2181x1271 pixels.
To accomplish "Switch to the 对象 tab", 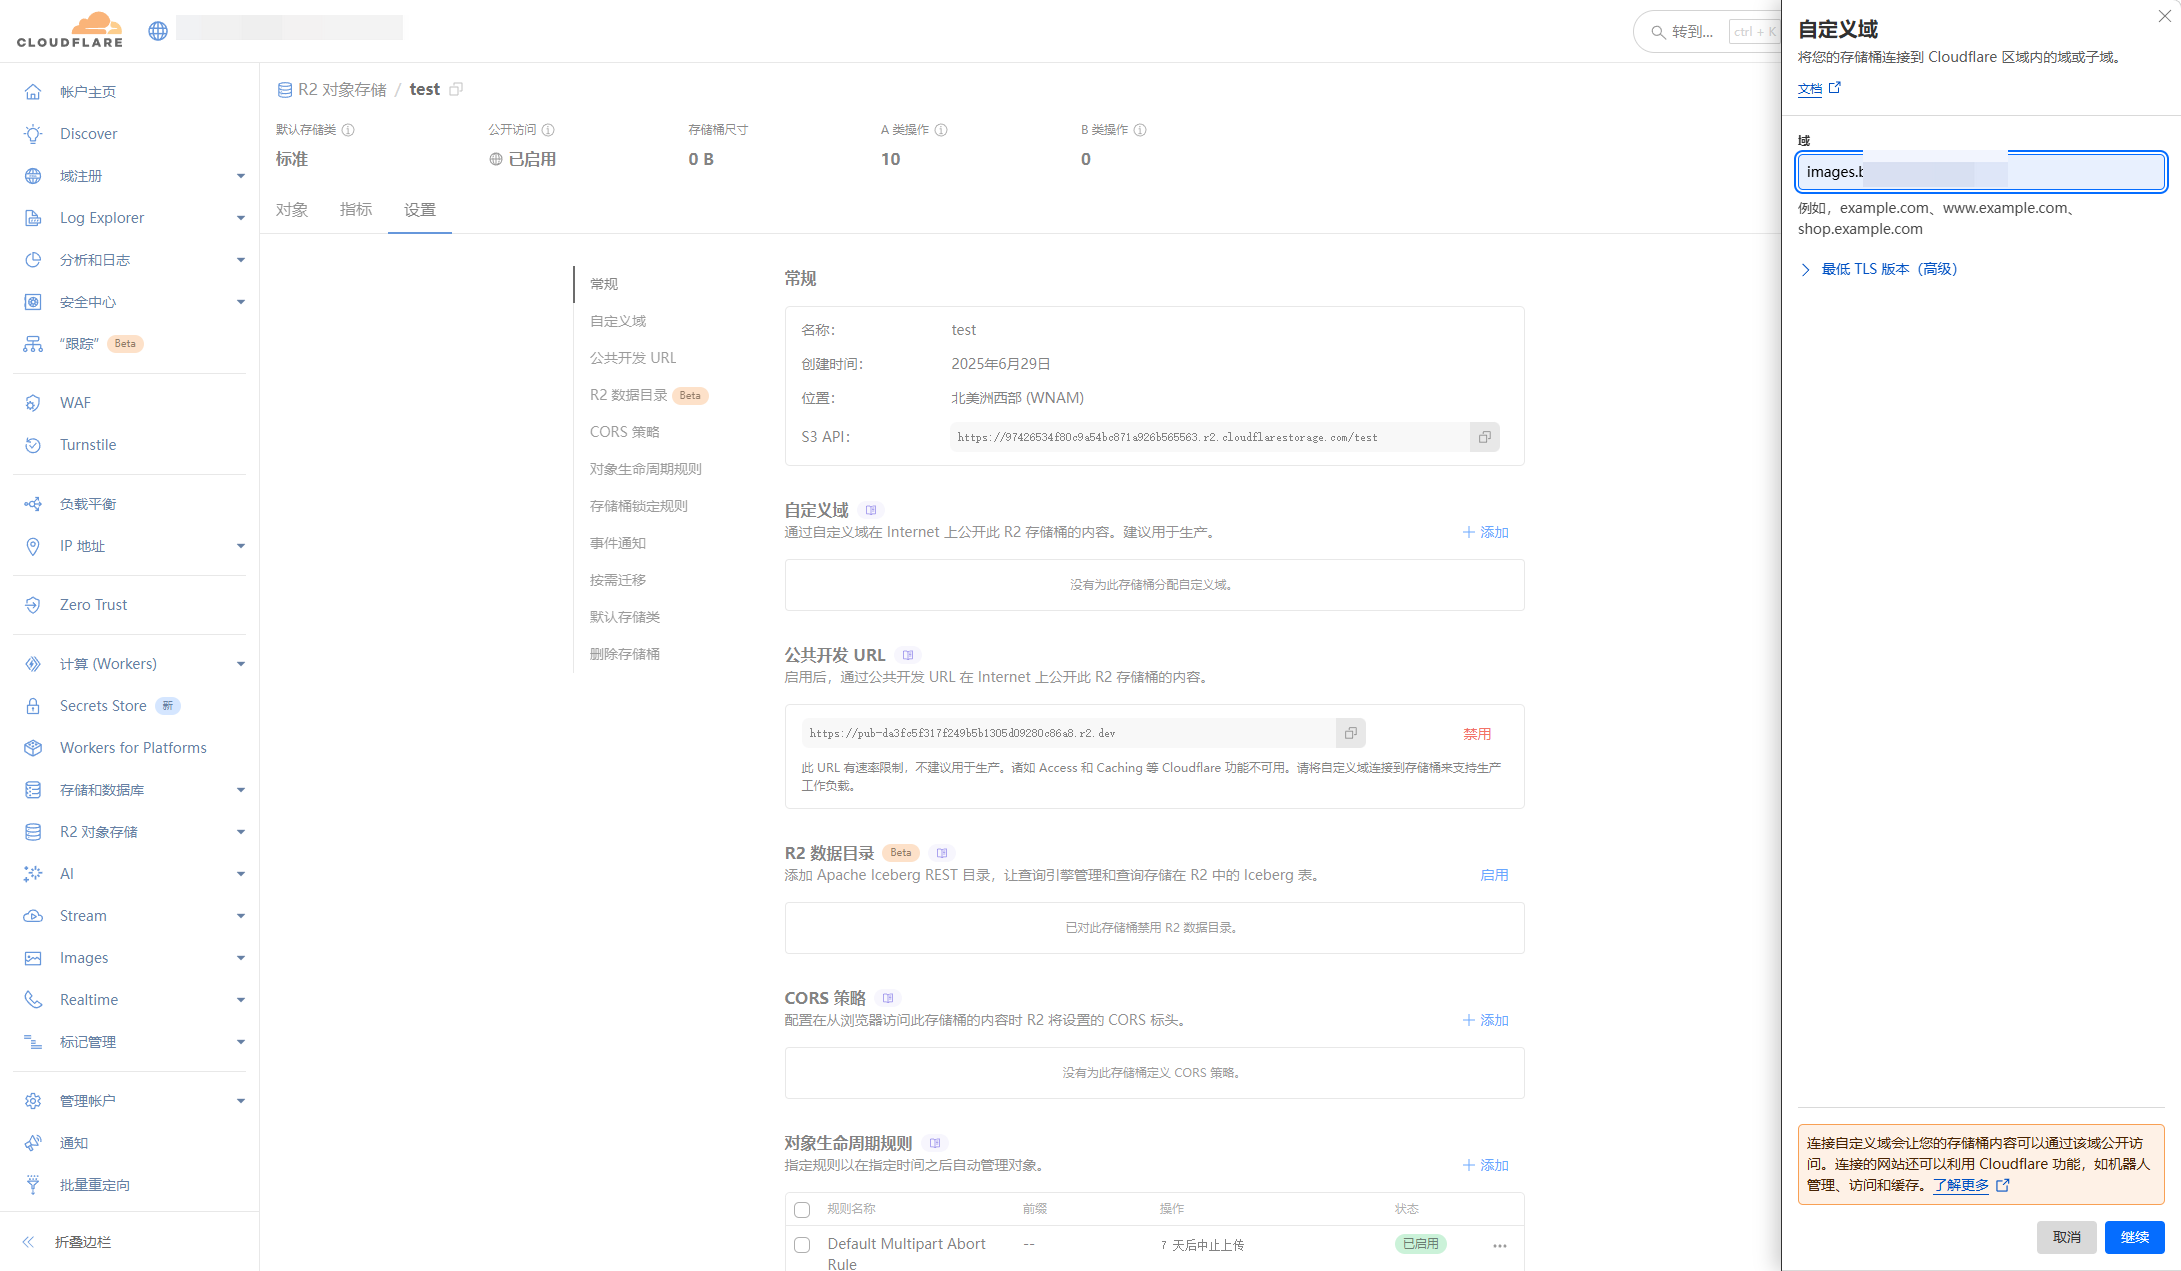I will point(292,210).
